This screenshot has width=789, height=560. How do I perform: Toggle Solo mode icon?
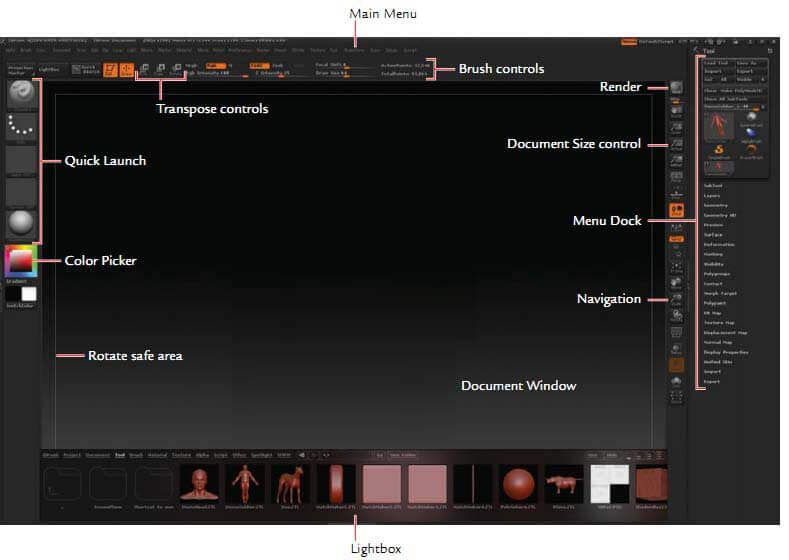coord(676,381)
